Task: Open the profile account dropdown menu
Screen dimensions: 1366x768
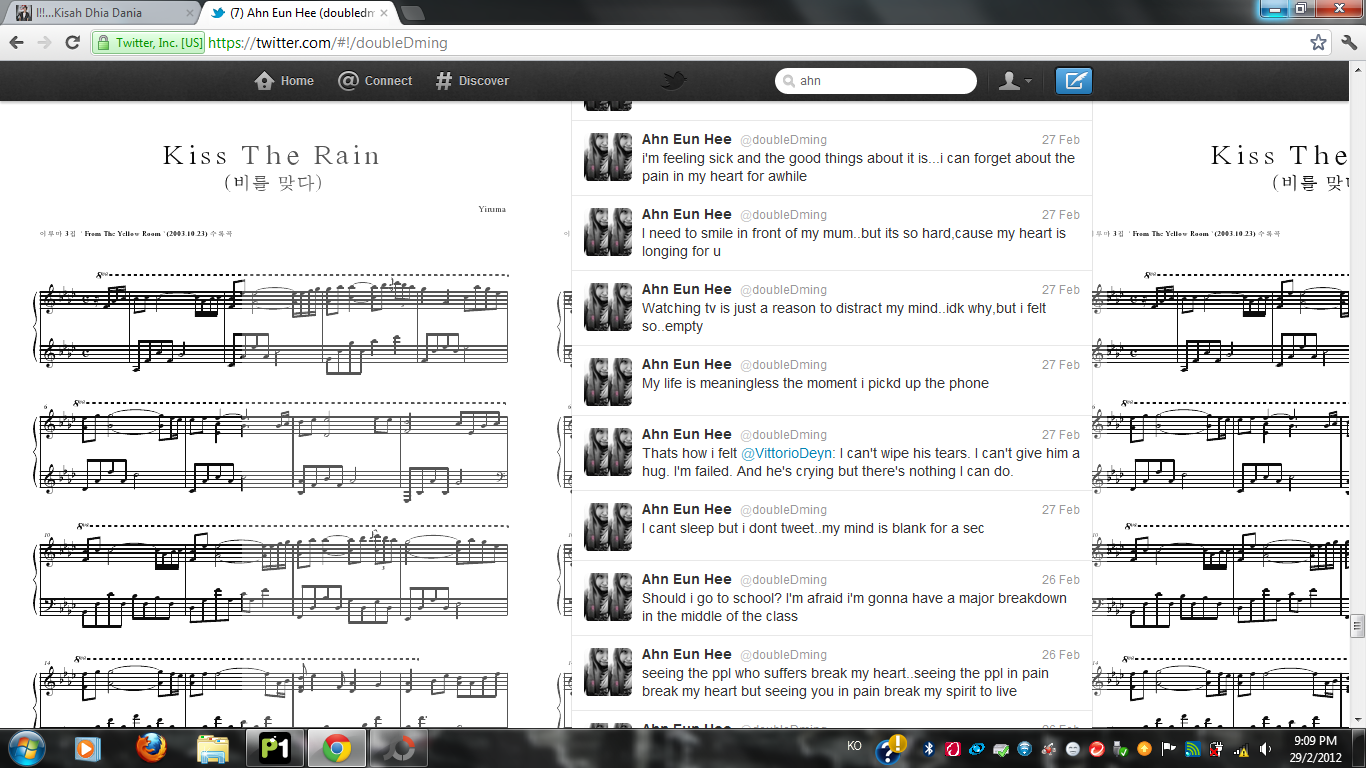Action: (x=1014, y=81)
